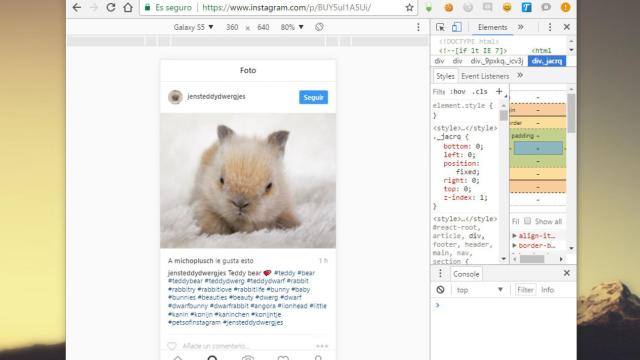640x360 pixels.
Task: Toggle the .cls class editor option
Action: [x=480, y=91]
